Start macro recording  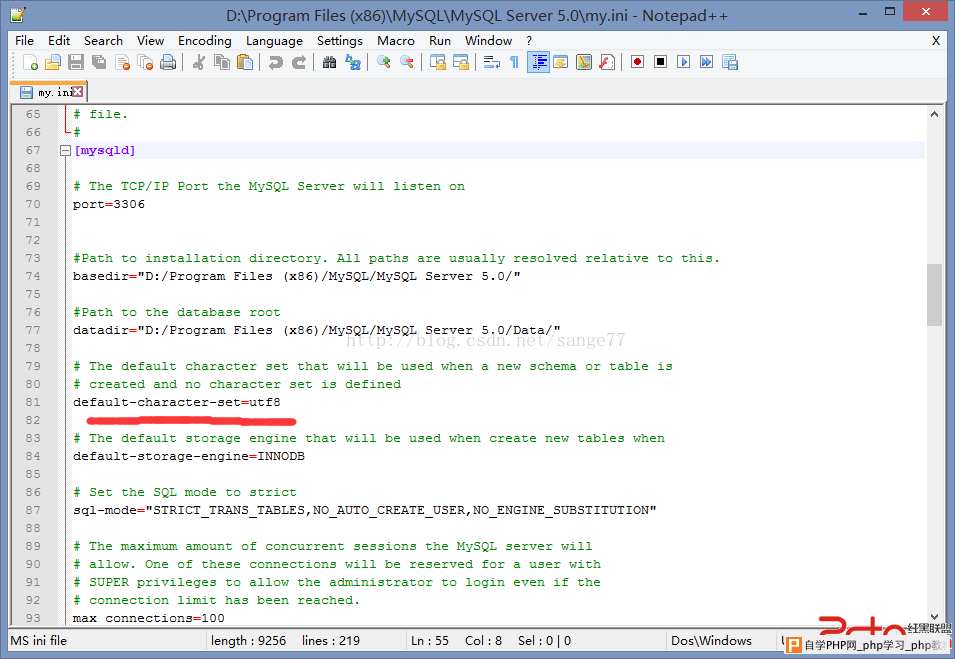(x=638, y=62)
